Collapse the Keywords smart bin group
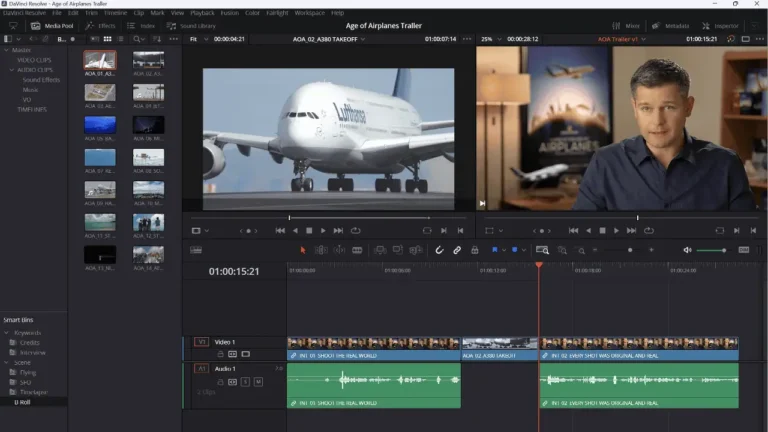The width and height of the screenshot is (768, 432). point(6,333)
